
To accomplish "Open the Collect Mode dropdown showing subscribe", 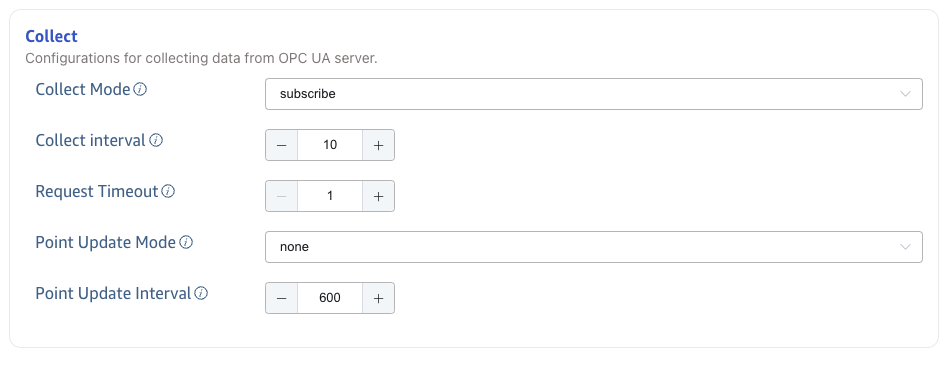I will pyautogui.click(x=594, y=94).
